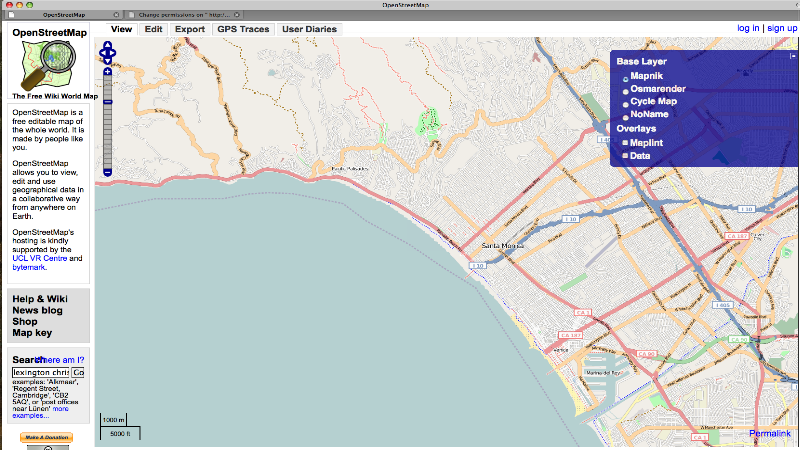Select the Osmarender base layer
800x450 pixels.
[x=626, y=90]
